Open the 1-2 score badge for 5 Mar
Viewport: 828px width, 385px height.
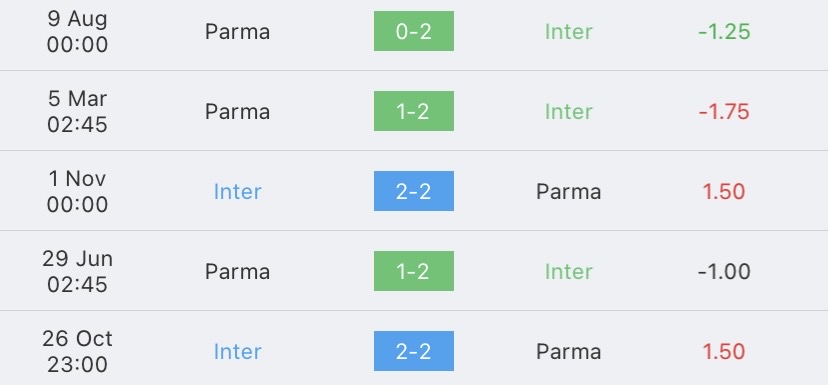413,111
